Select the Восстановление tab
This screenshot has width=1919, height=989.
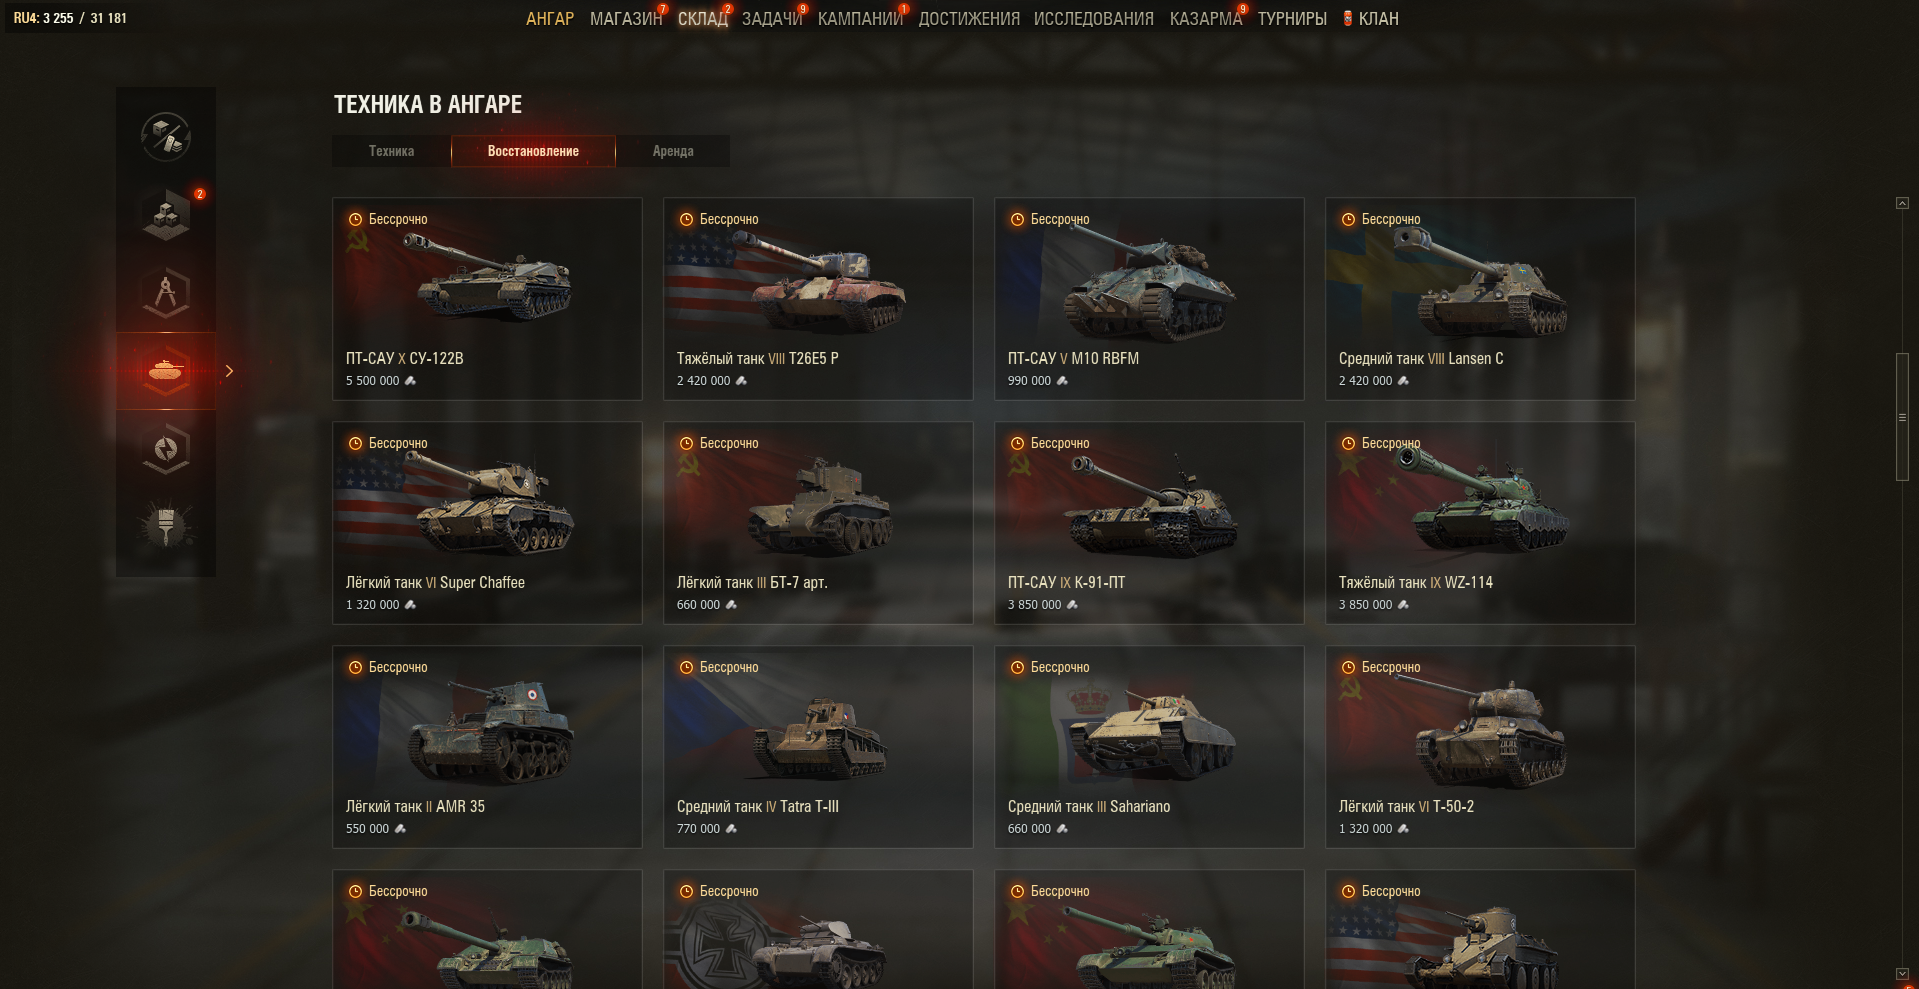pyautogui.click(x=533, y=151)
